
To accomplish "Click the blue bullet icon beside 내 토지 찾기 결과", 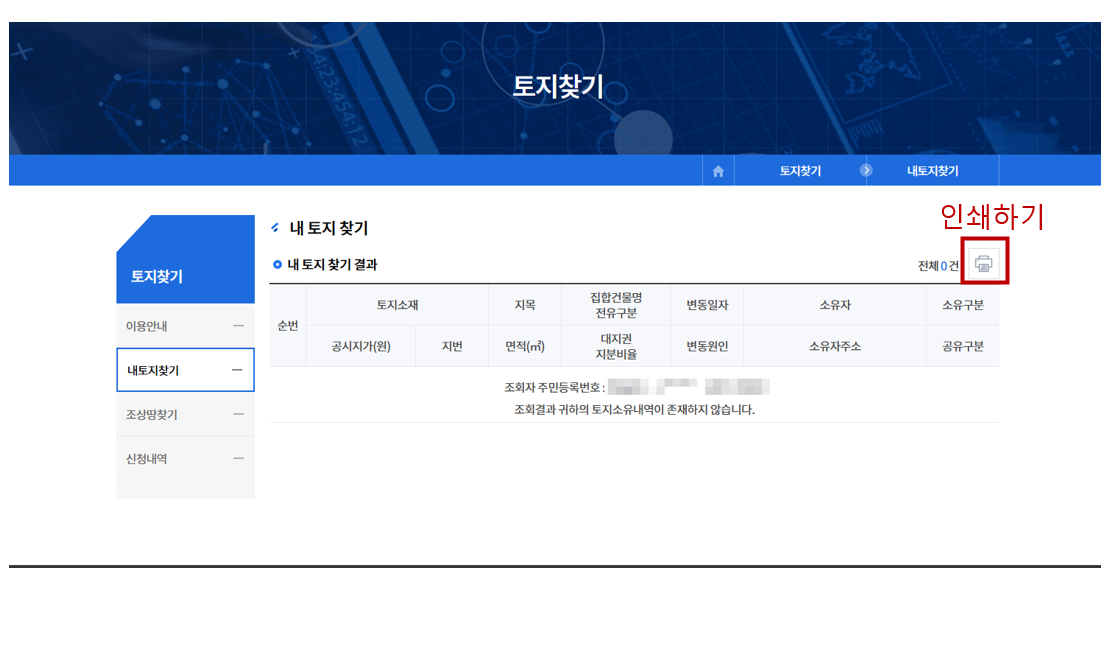I will tap(278, 265).
